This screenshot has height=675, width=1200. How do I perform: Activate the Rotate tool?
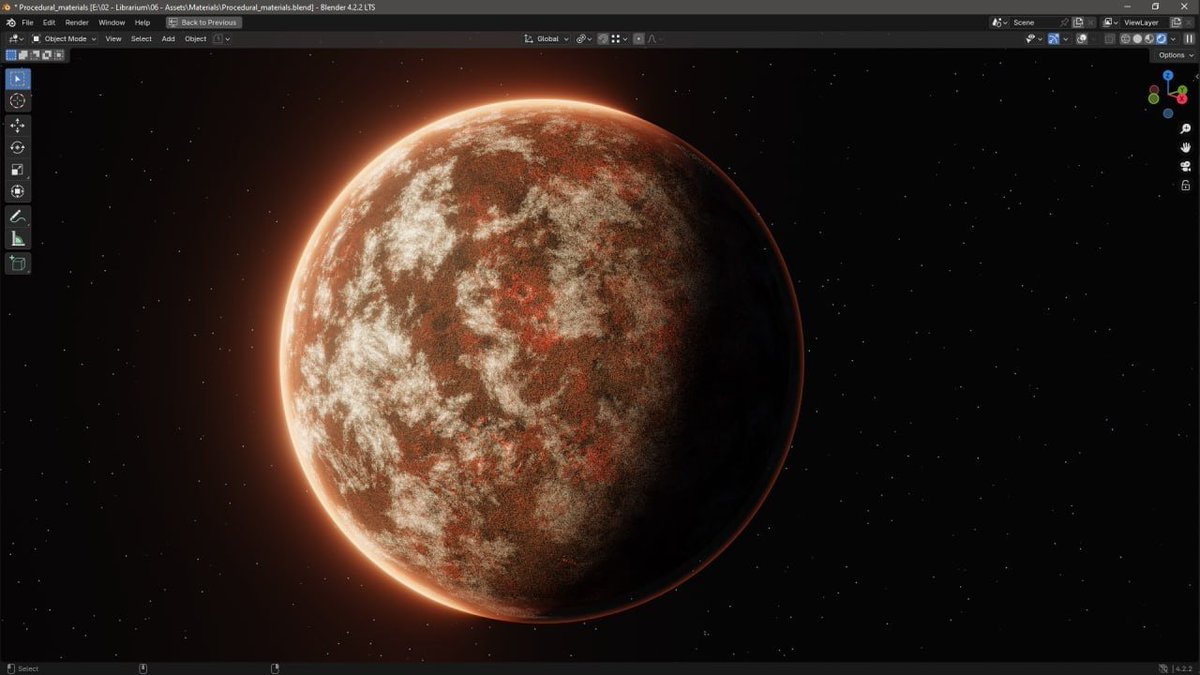tap(17, 147)
